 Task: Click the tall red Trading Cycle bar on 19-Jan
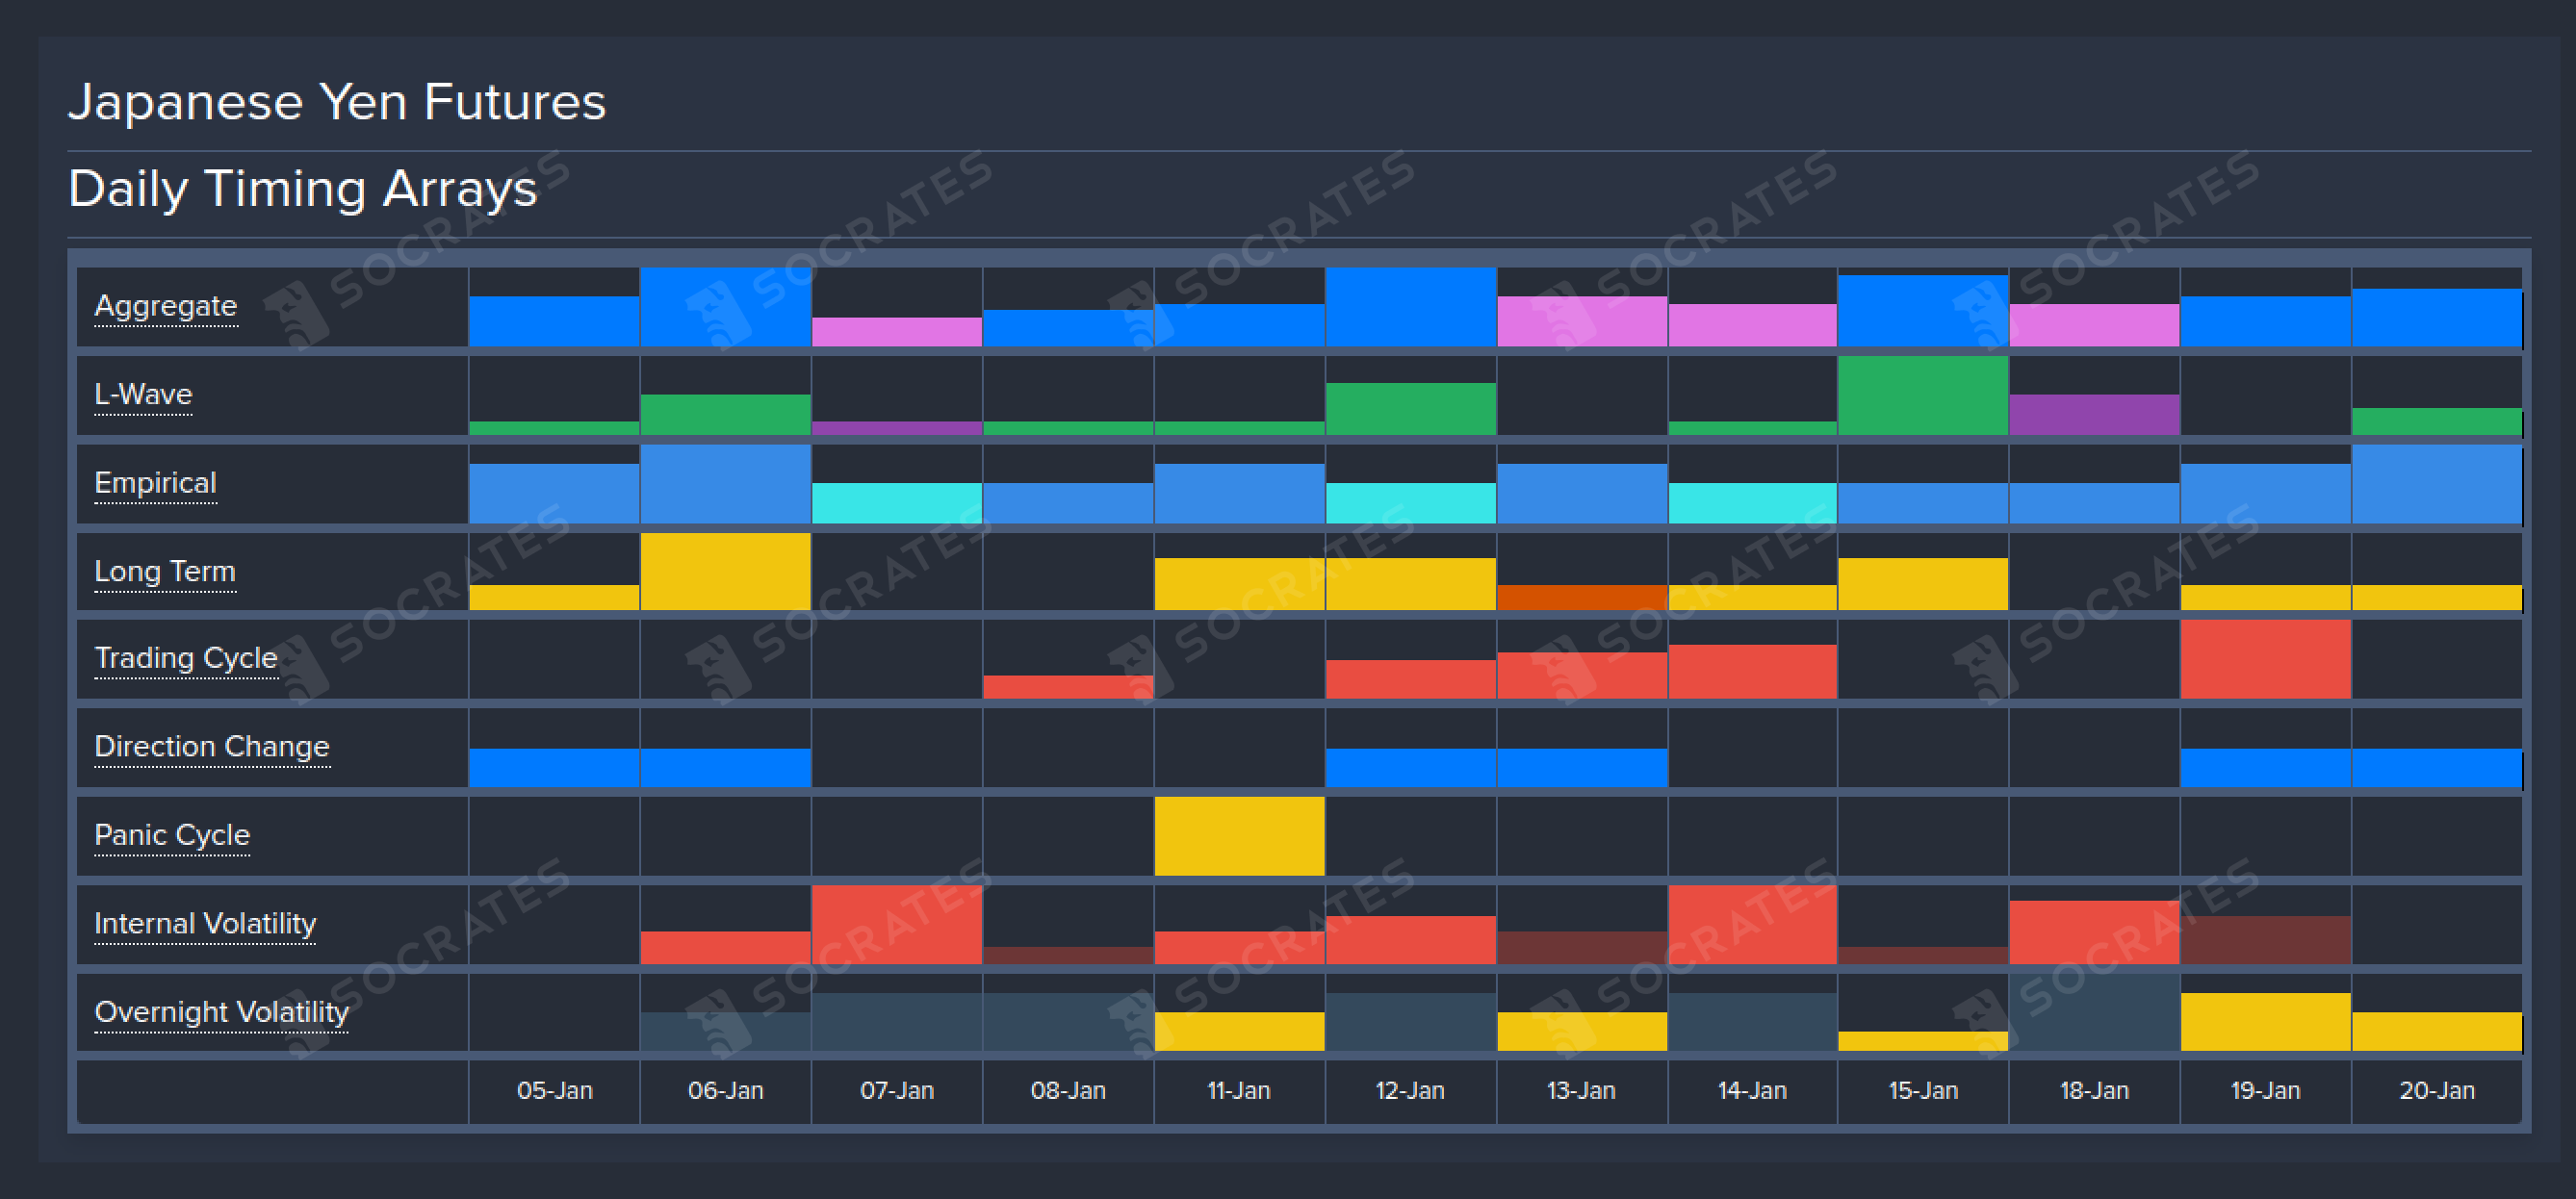tap(2265, 659)
